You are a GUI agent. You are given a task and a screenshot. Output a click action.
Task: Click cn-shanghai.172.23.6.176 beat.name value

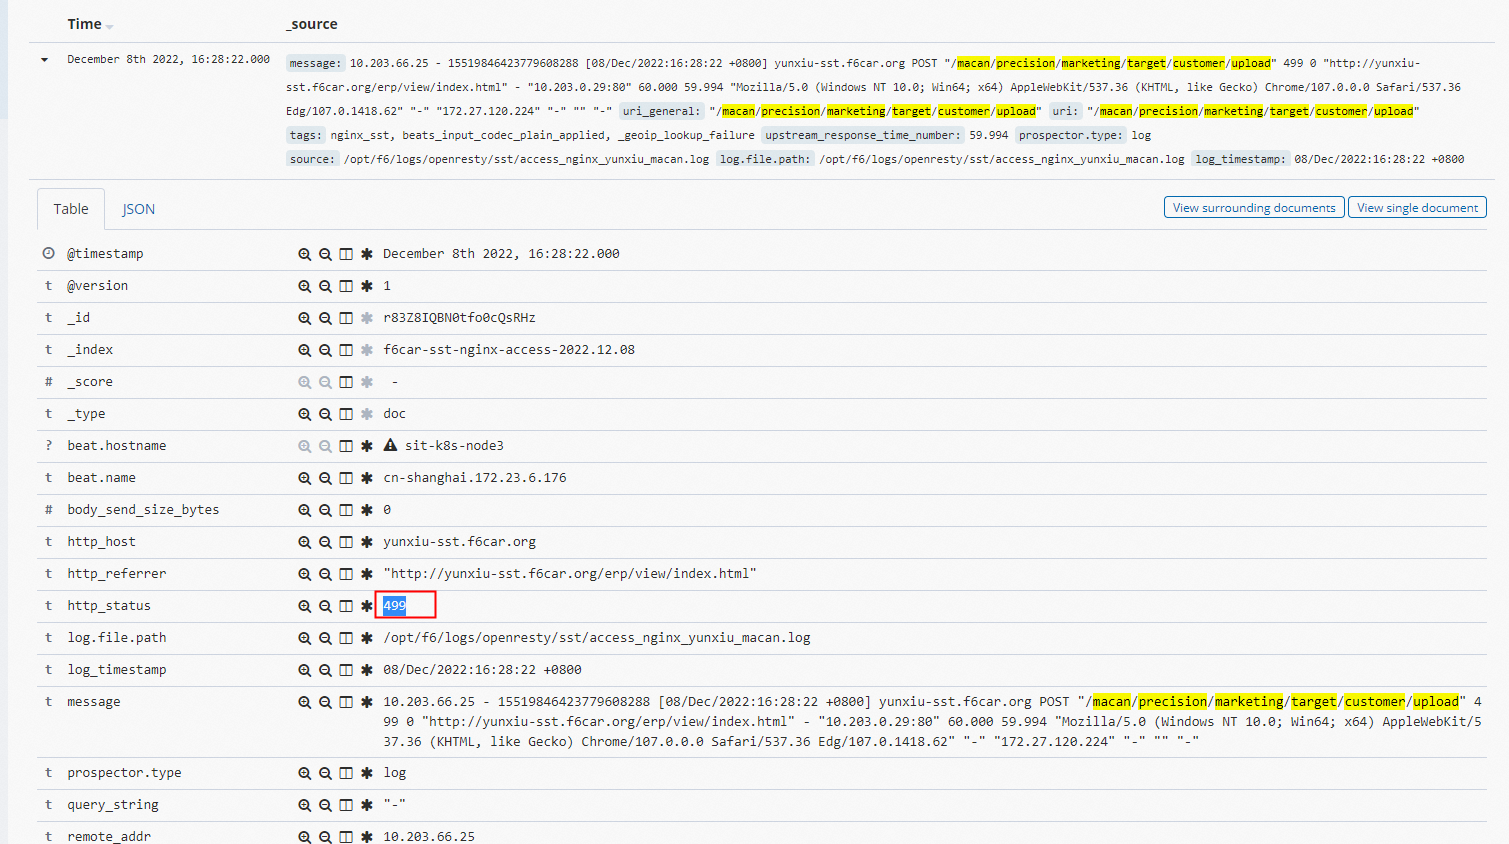click(x=475, y=478)
